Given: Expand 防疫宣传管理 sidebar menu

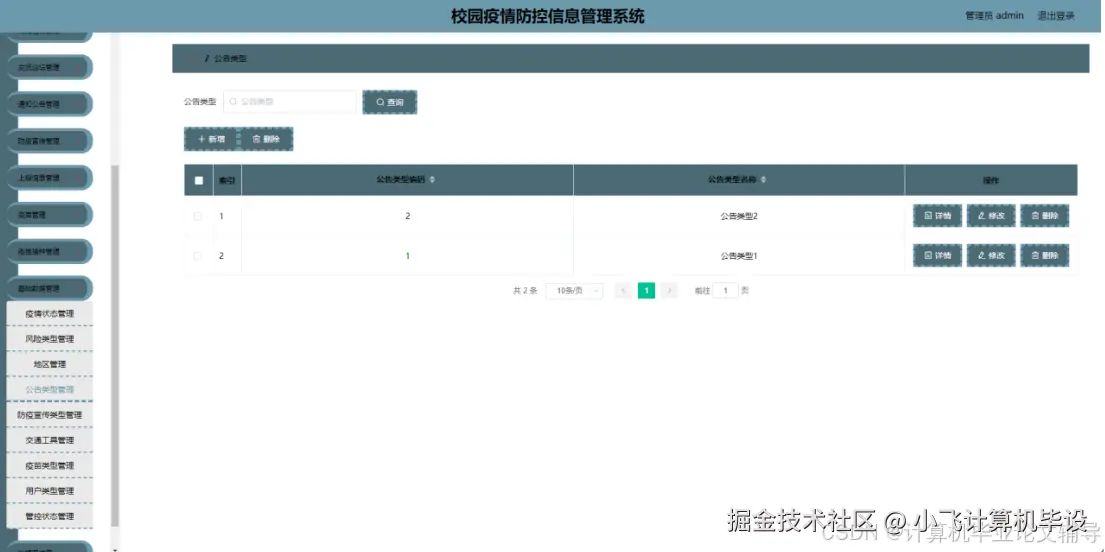Looking at the screenshot, I should [49, 141].
